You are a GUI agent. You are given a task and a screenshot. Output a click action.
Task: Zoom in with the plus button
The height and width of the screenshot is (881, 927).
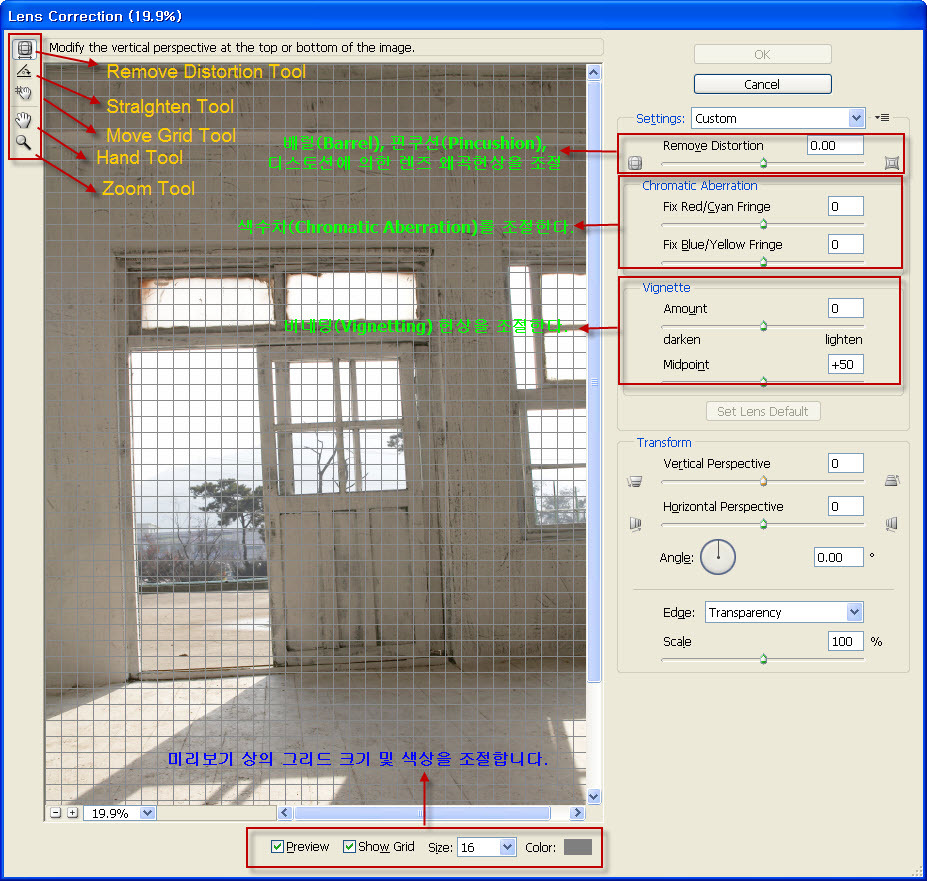[x=72, y=813]
